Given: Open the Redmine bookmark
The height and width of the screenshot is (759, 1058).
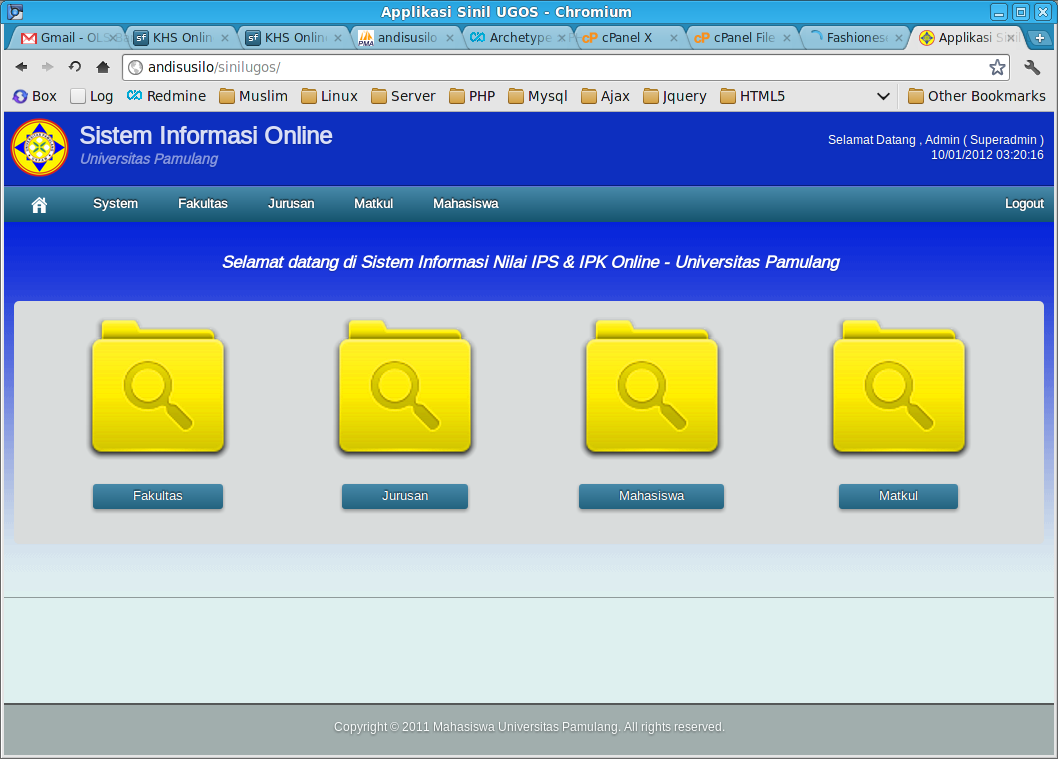Looking at the screenshot, I should click(166, 95).
